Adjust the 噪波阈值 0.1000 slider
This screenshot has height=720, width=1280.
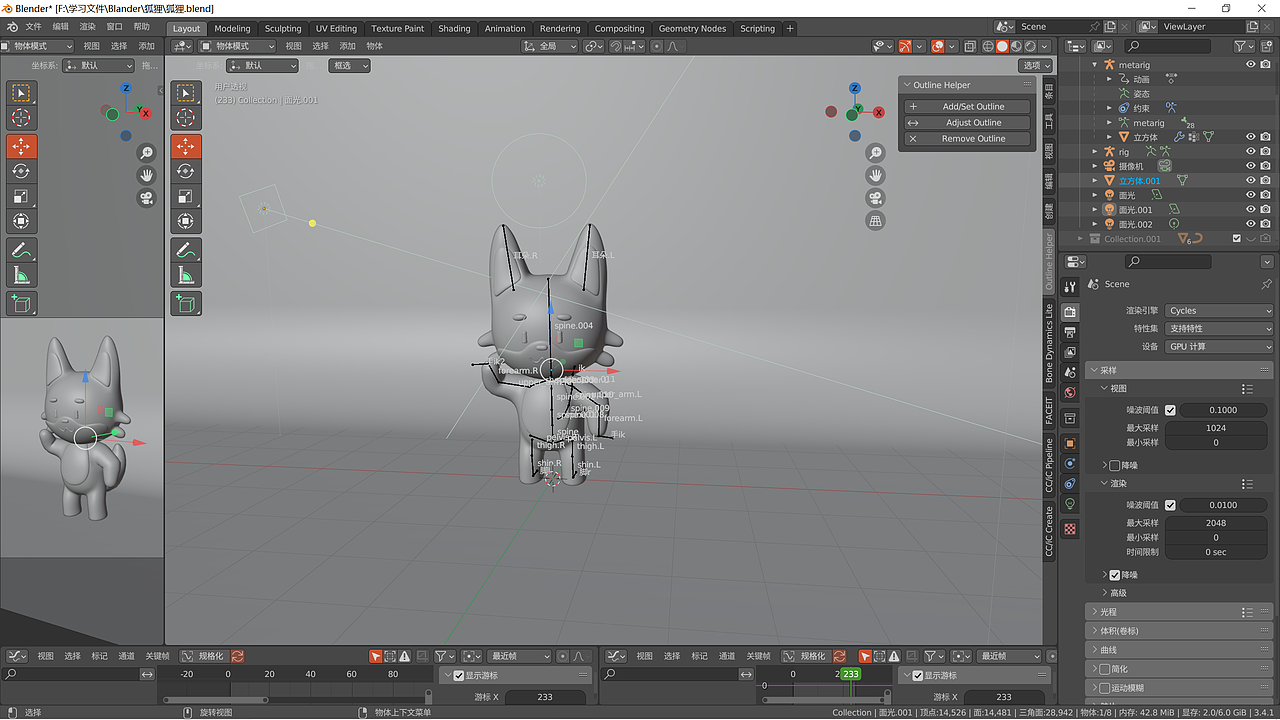(1222, 409)
